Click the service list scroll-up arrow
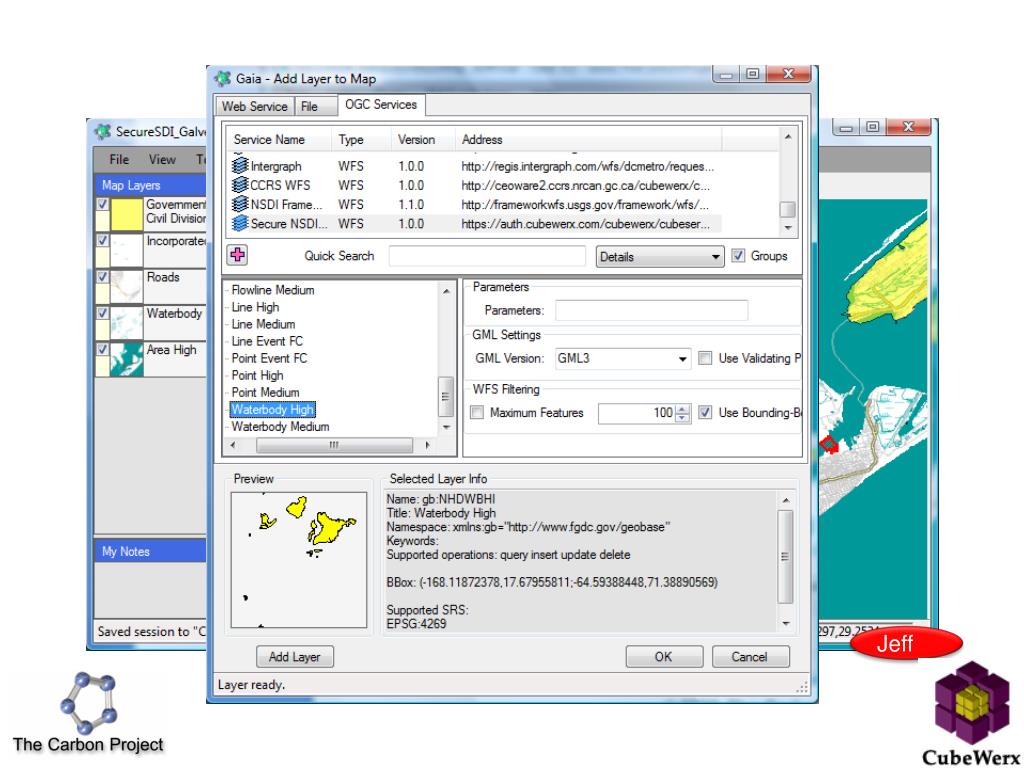1024x768 pixels. coord(788,136)
